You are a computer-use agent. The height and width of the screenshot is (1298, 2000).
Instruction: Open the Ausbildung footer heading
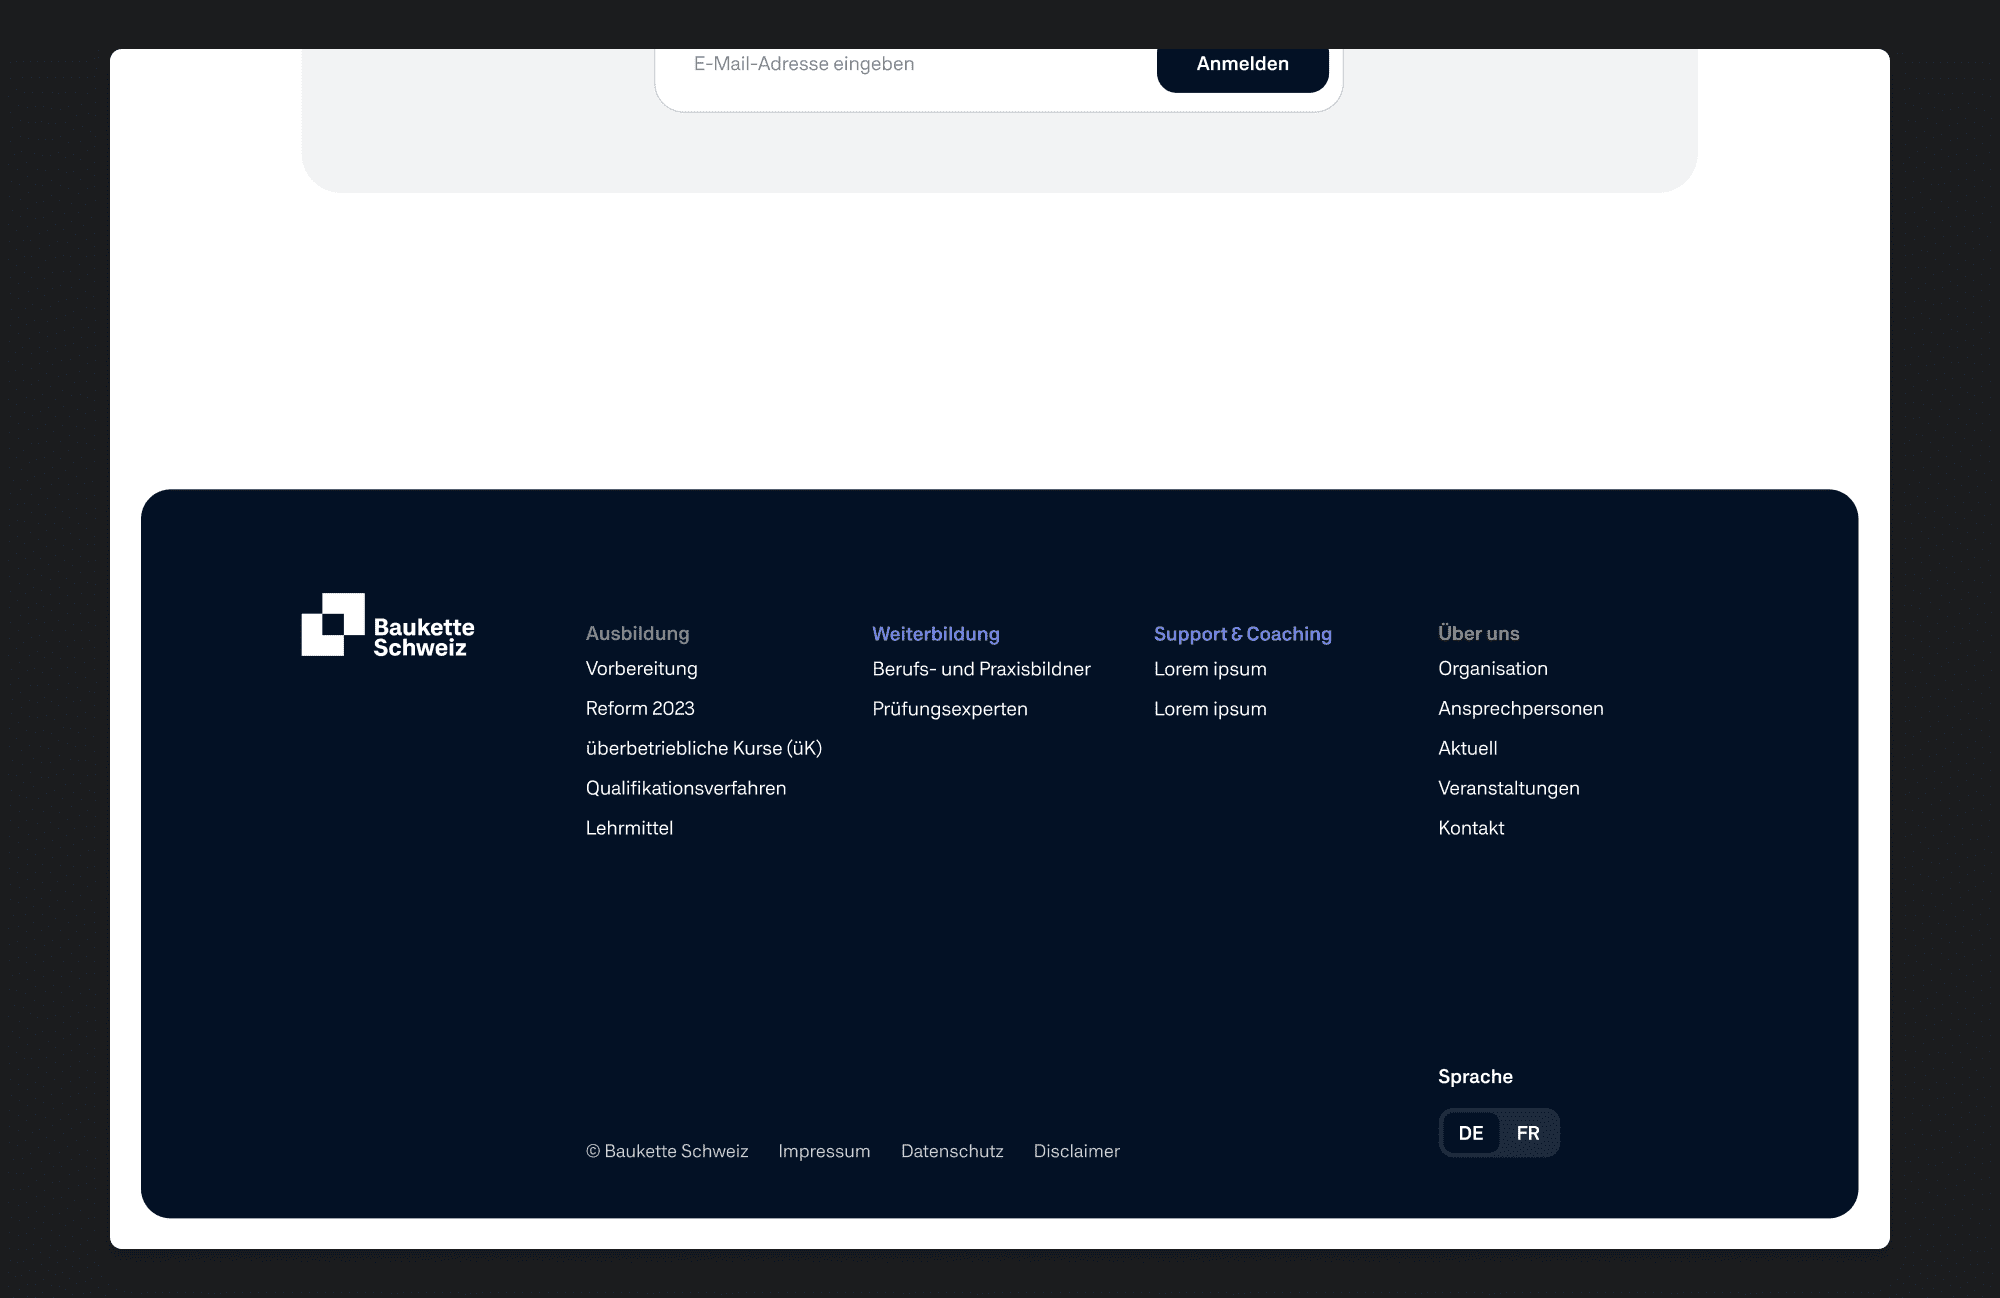(637, 633)
